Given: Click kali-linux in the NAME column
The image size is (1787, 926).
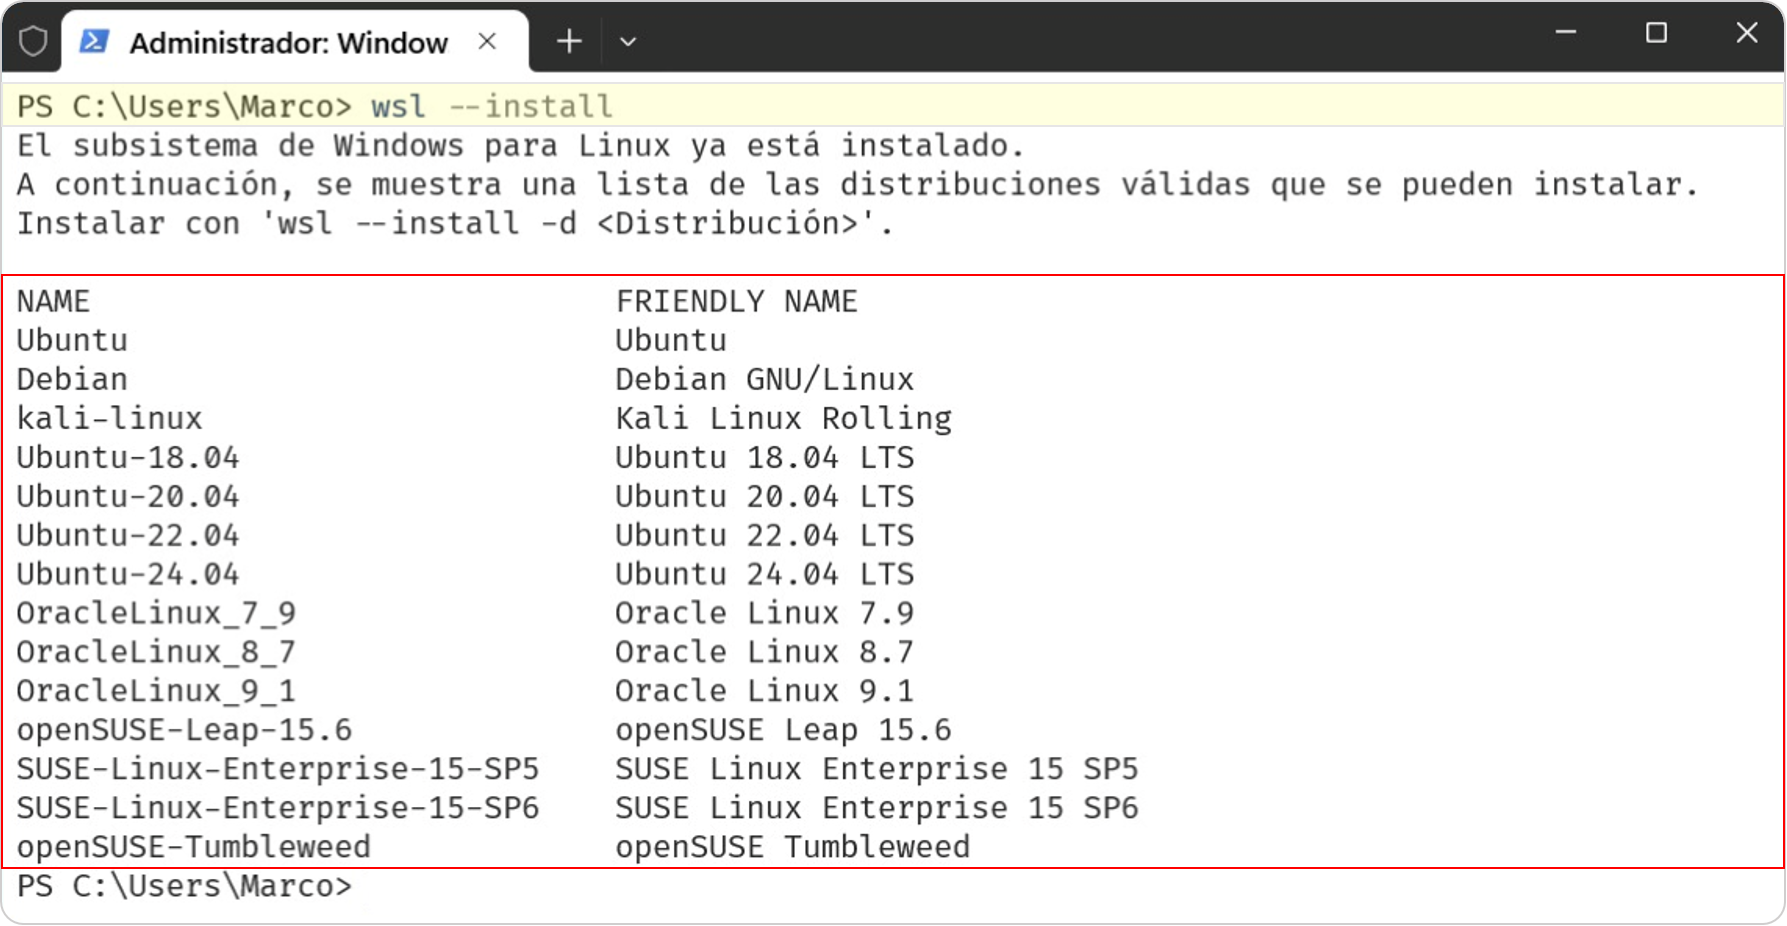Looking at the screenshot, I should click(109, 418).
